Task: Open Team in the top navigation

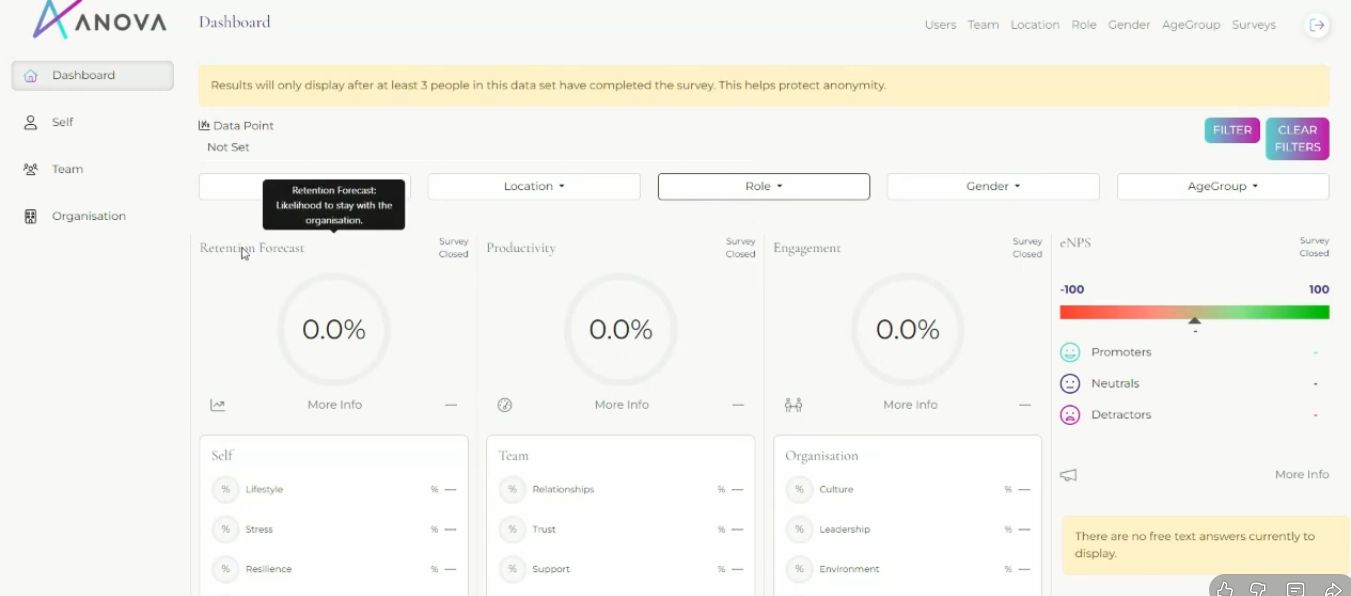Action: pyautogui.click(x=983, y=25)
